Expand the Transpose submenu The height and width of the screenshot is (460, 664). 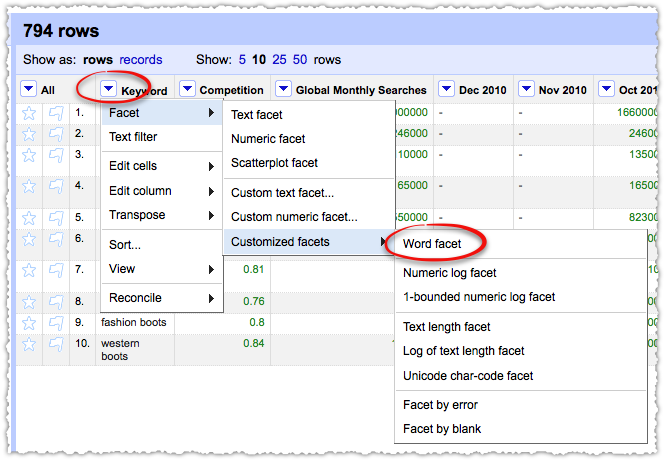pyautogui.click(x=162, y=215)
